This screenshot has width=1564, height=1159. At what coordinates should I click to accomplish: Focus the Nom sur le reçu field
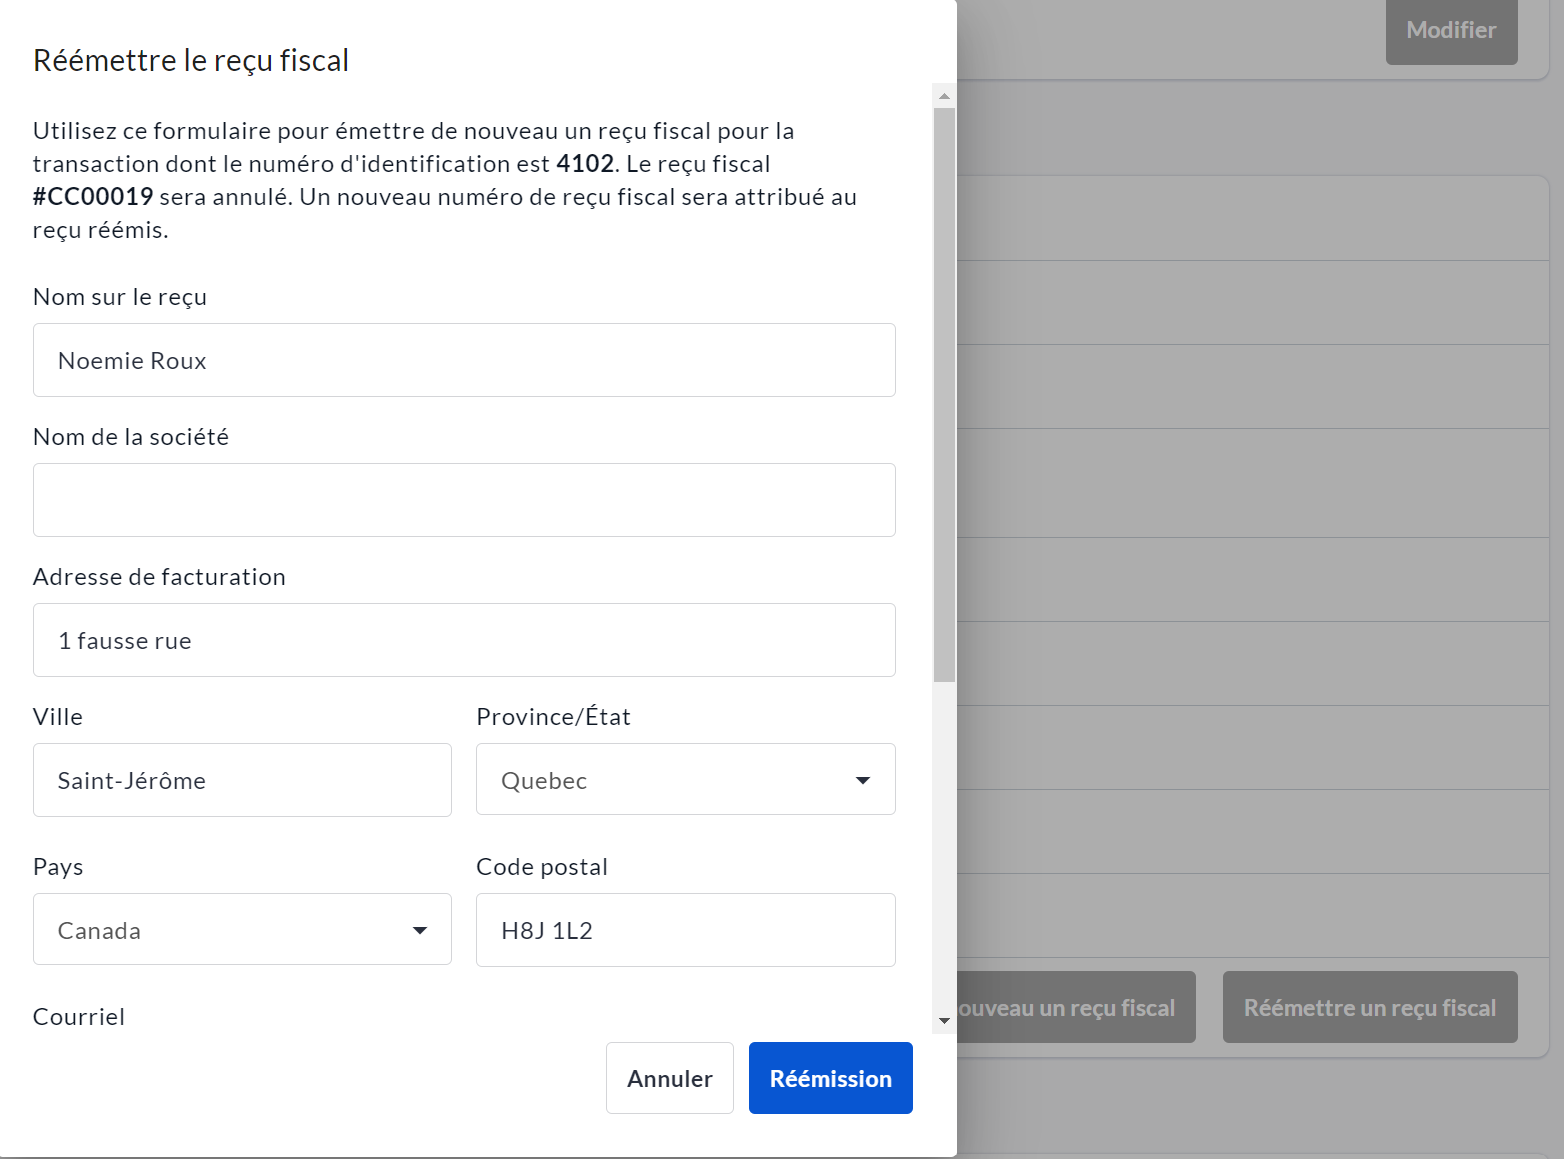point(464,360)
